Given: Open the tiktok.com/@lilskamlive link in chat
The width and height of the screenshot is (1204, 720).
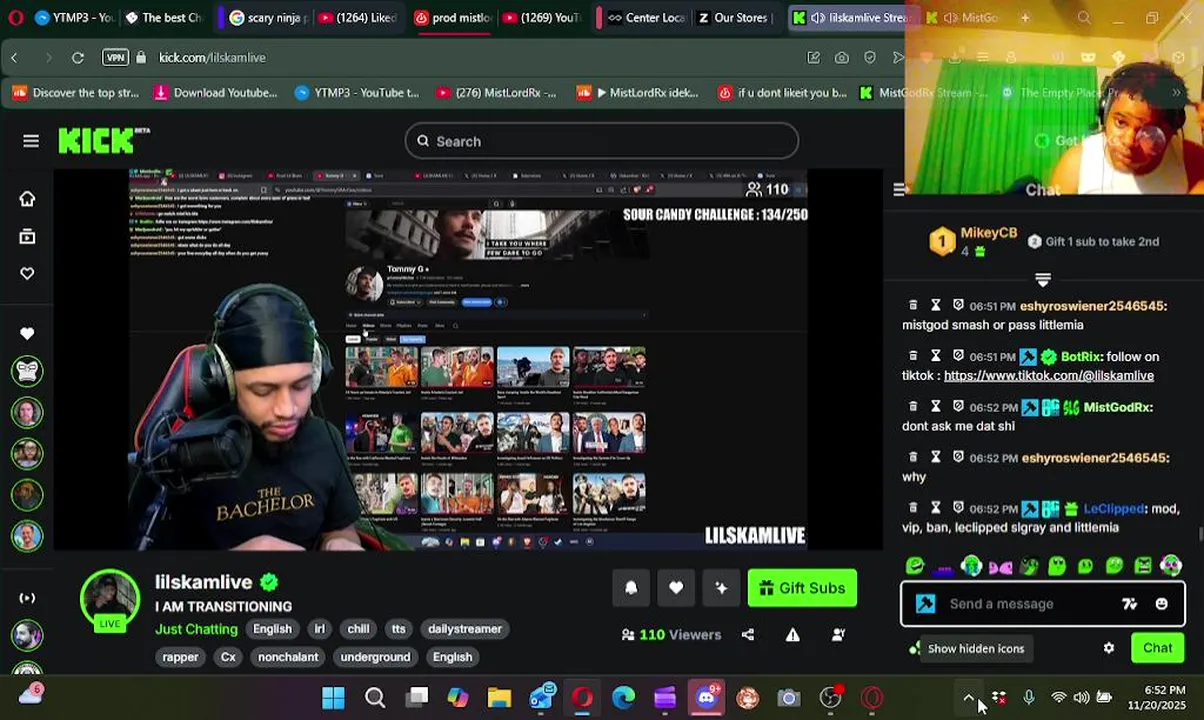Looking at the screenshot, I should (x=1048, y=376).
